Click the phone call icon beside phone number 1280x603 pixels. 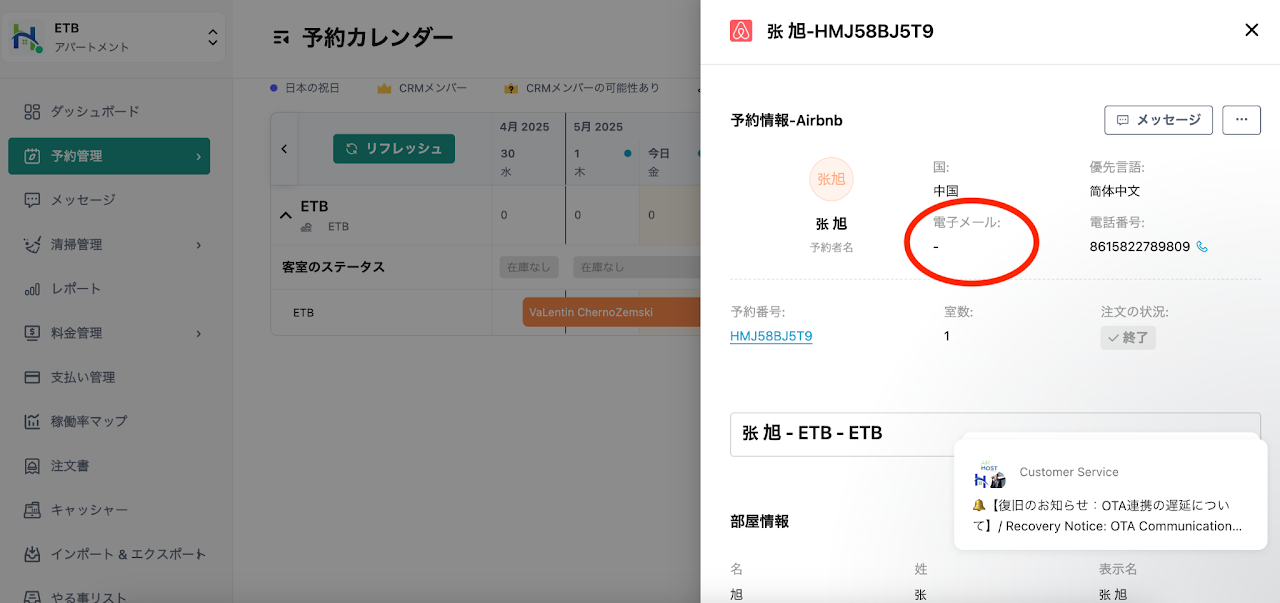(1202, 247)
